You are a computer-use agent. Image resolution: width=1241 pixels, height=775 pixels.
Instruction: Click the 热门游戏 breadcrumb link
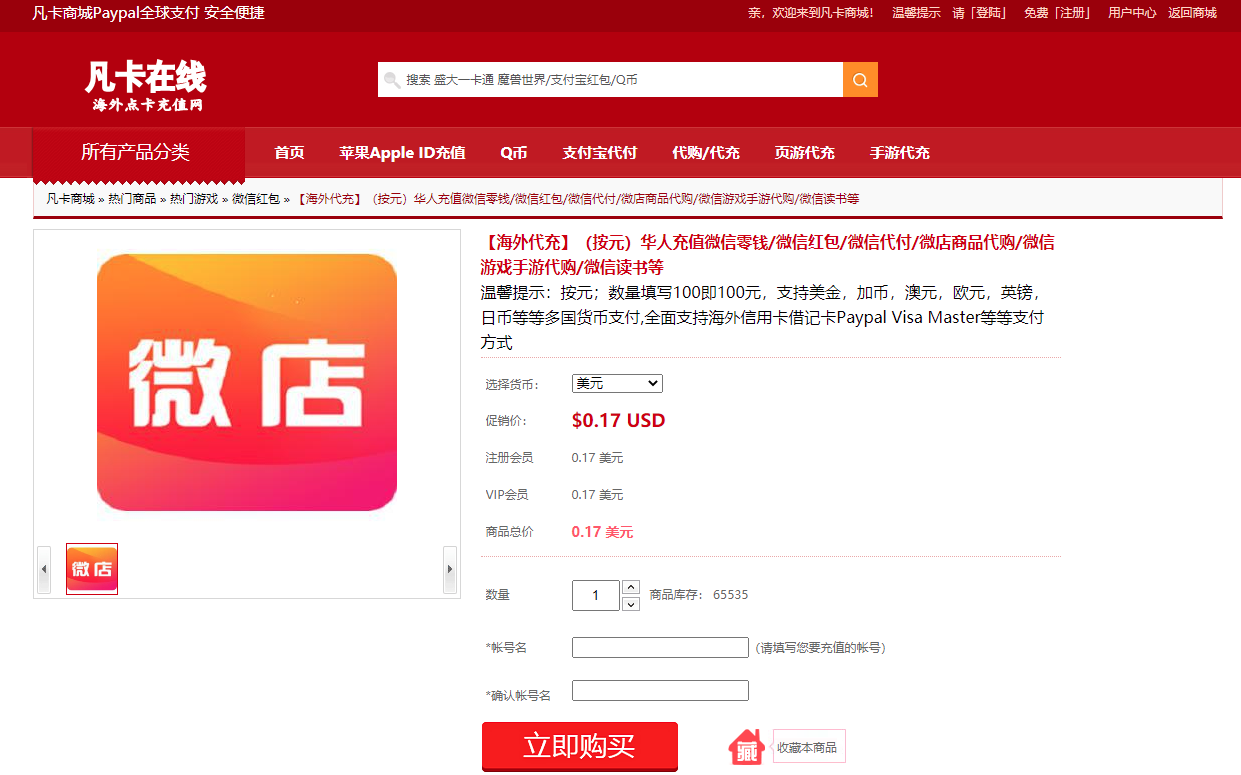(194, 199)
